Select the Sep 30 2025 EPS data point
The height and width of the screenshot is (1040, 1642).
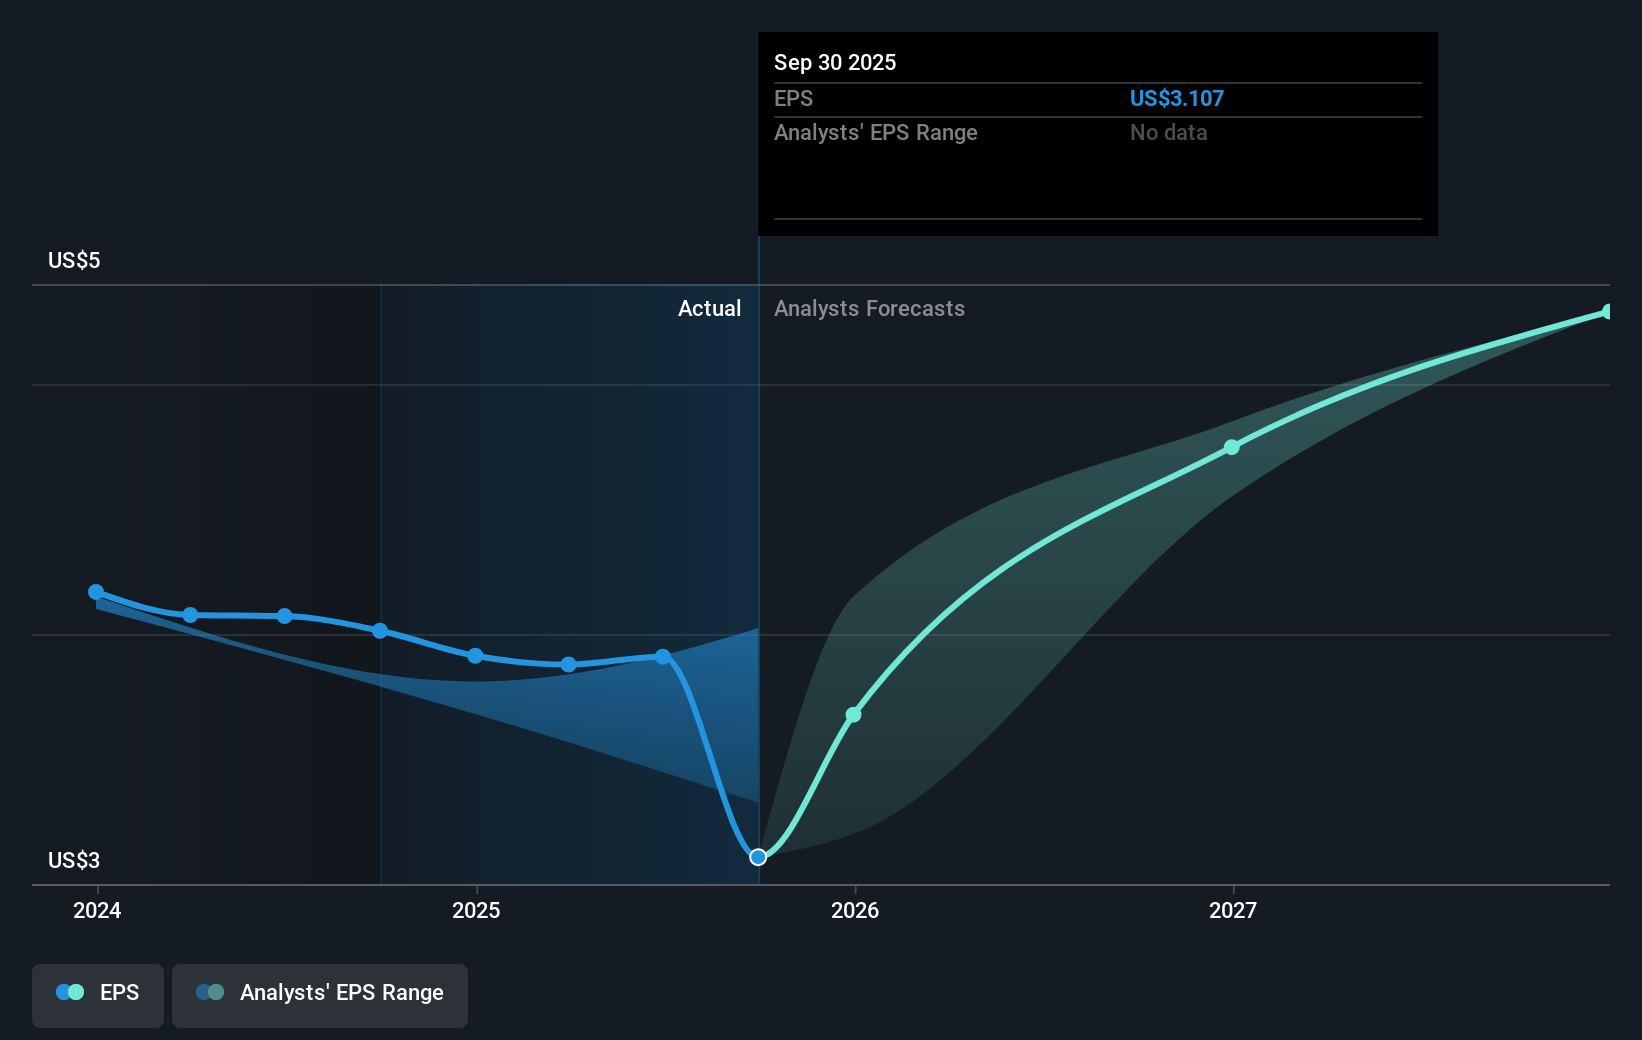click(x=758, y=857)
